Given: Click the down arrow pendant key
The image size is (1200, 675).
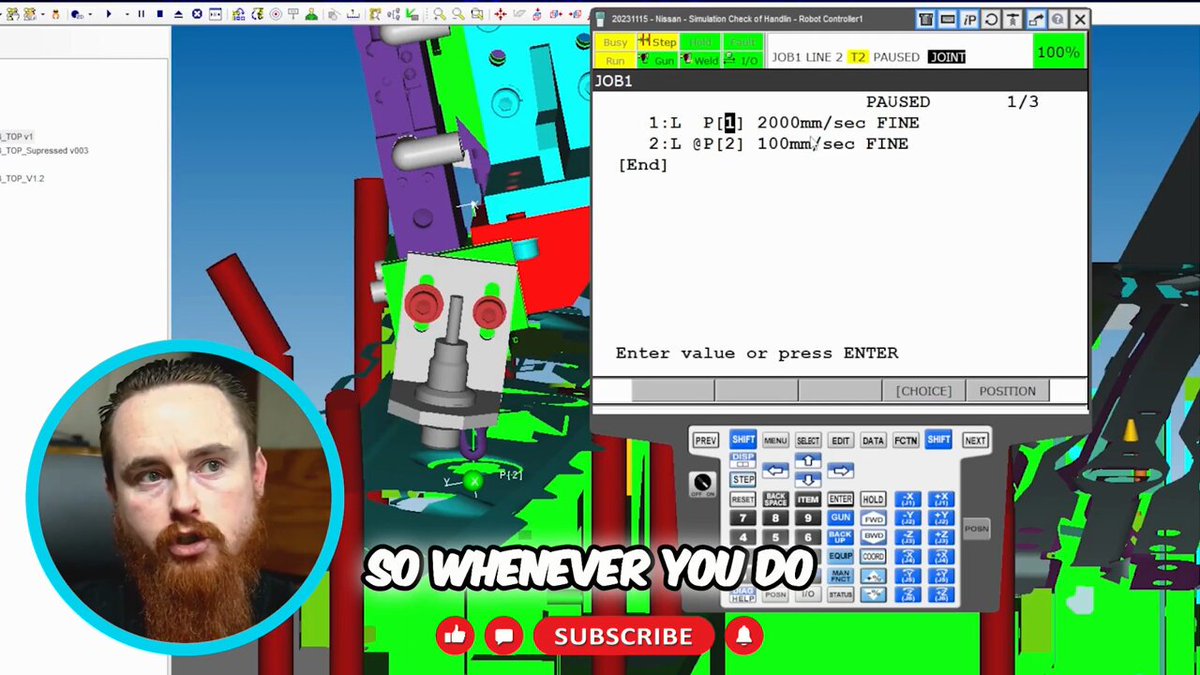Looking at the screenshot, I should click(808, 480).
